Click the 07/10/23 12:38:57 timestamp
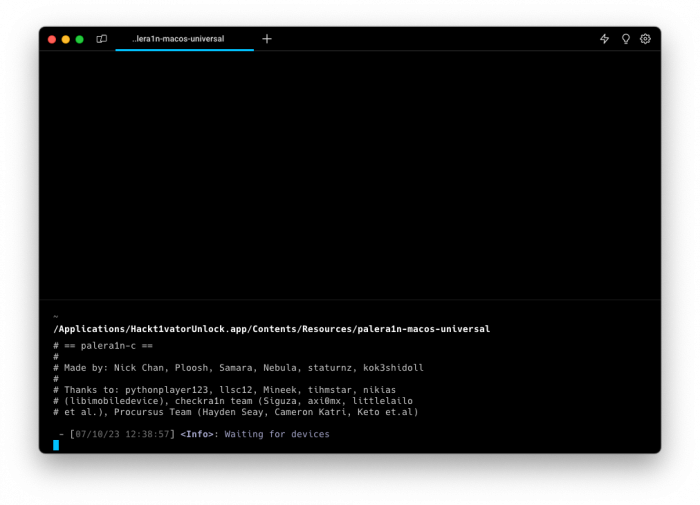The width and height of the screenshot is (700, 505). (x=122, y=434)
